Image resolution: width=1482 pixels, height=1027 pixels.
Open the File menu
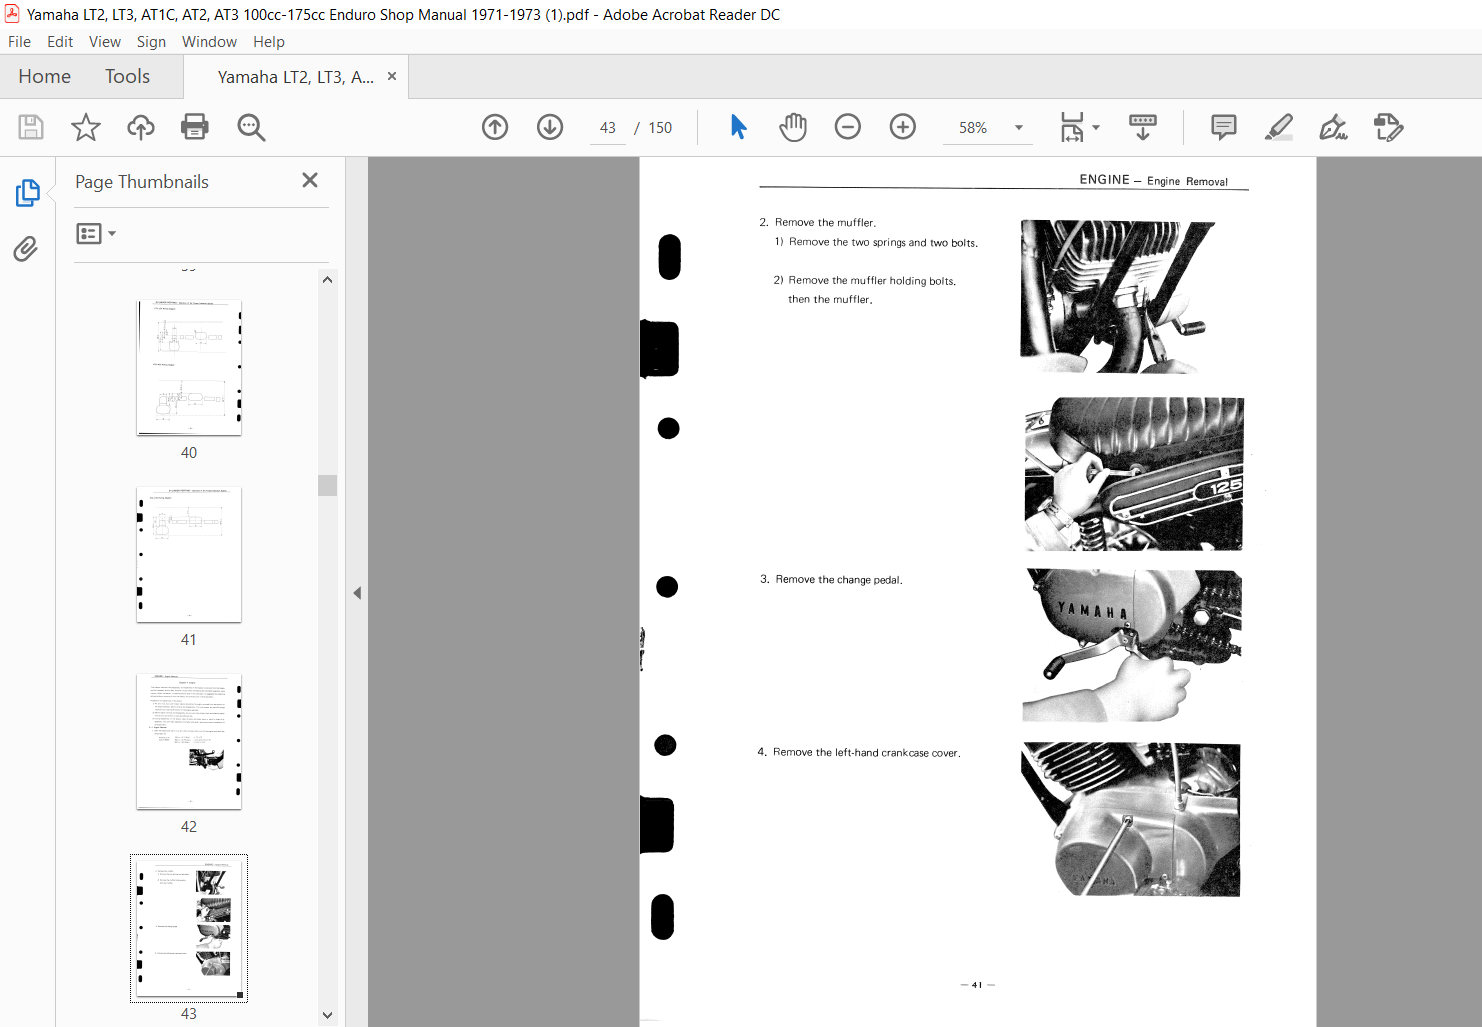coord(19,42)
